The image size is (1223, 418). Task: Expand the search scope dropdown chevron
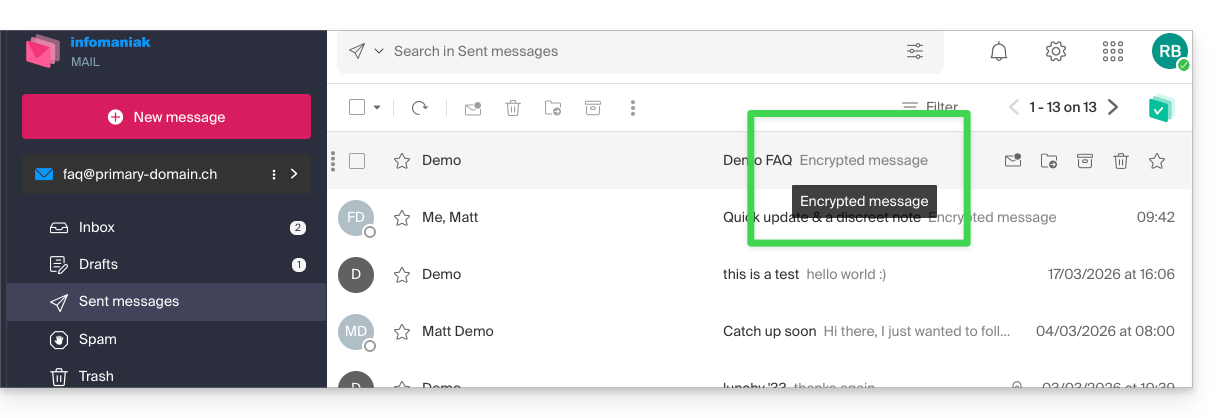click(x=379, y=51)
